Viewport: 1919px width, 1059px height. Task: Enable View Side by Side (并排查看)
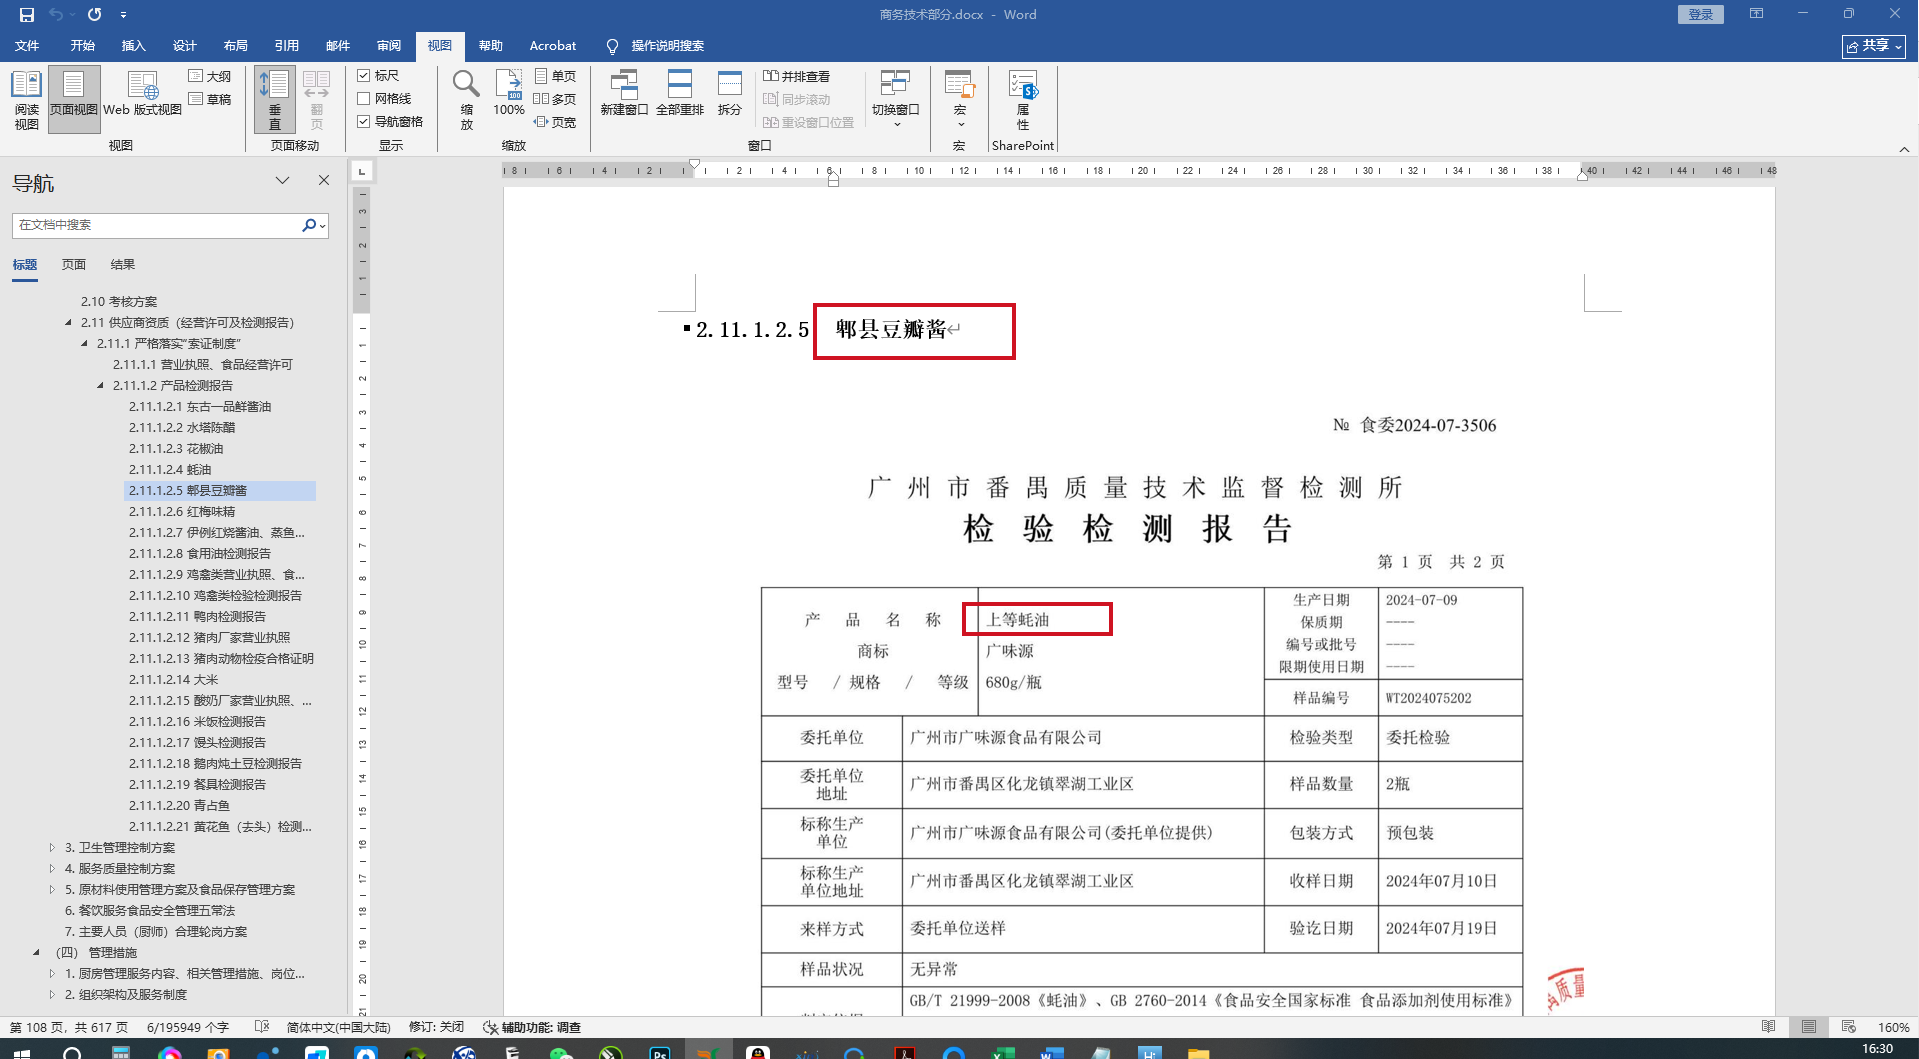coord(797,76)
